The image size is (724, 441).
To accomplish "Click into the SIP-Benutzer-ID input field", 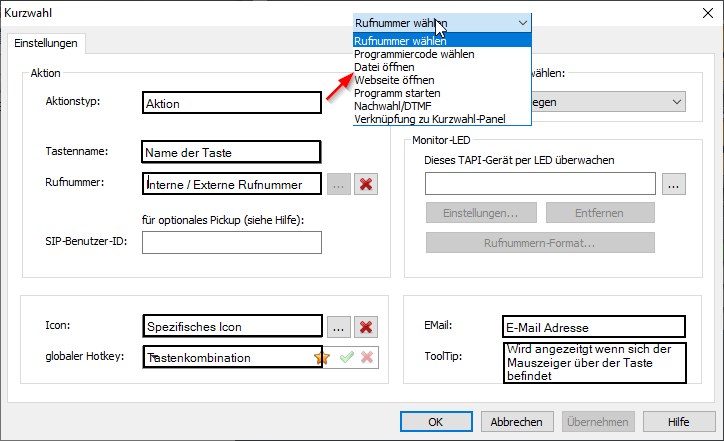I will [231, 243].
